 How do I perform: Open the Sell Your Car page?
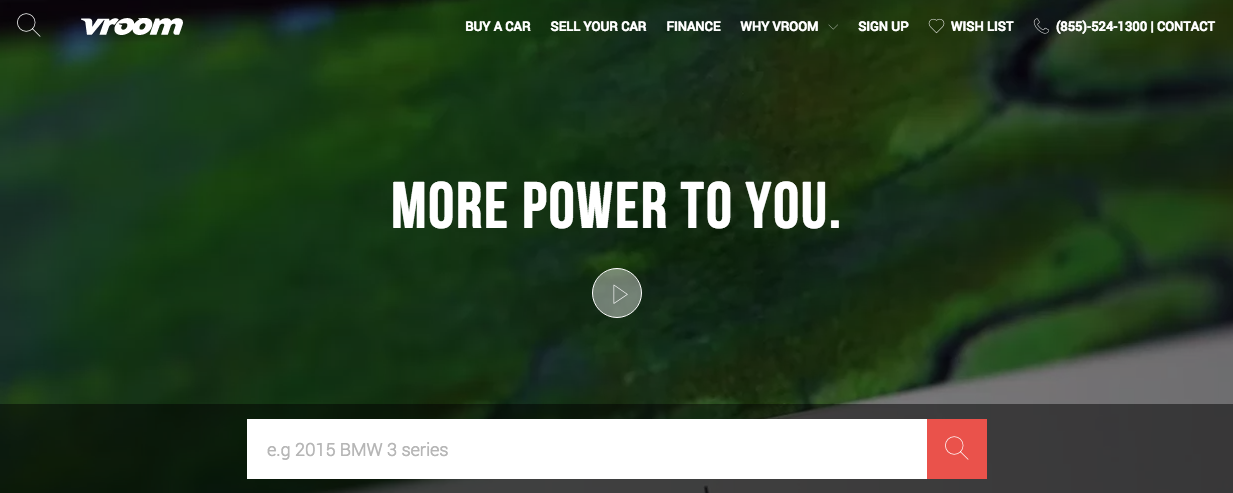point(598,26)
